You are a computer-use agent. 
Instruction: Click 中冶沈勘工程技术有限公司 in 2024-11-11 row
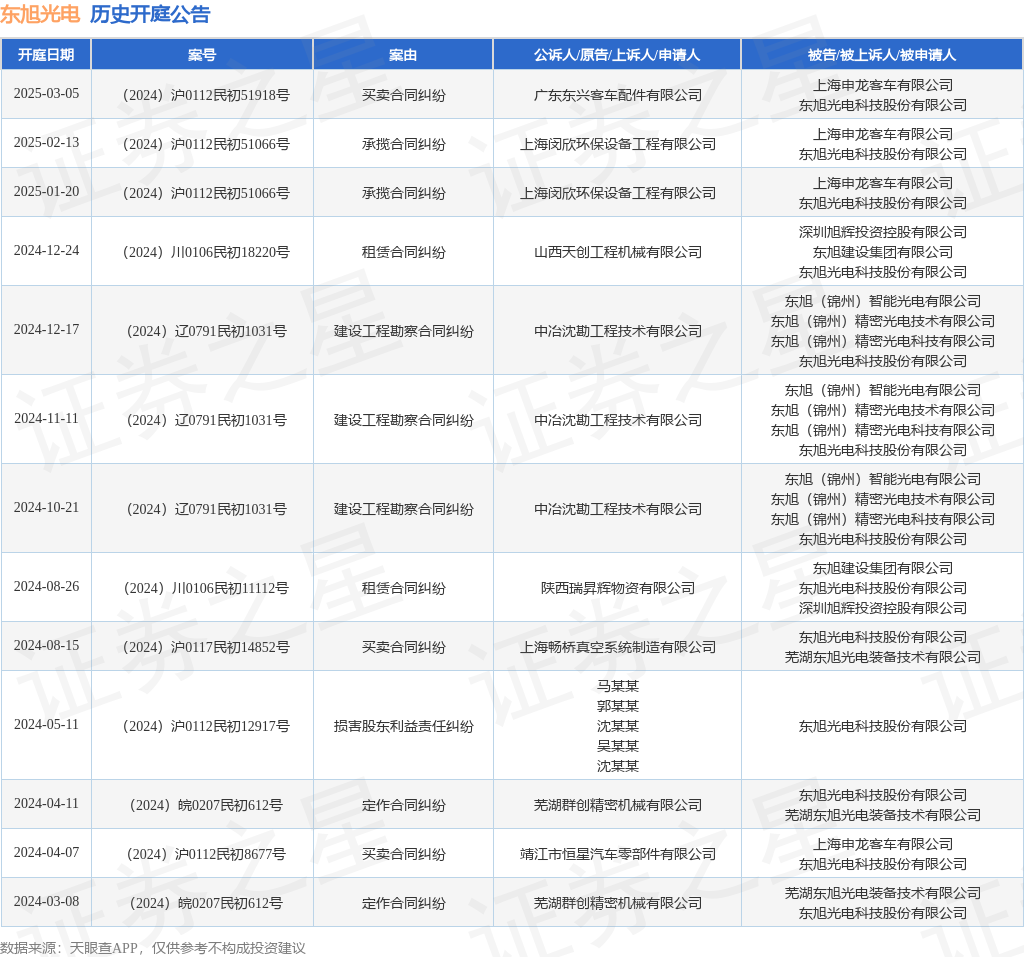point(618,420)
